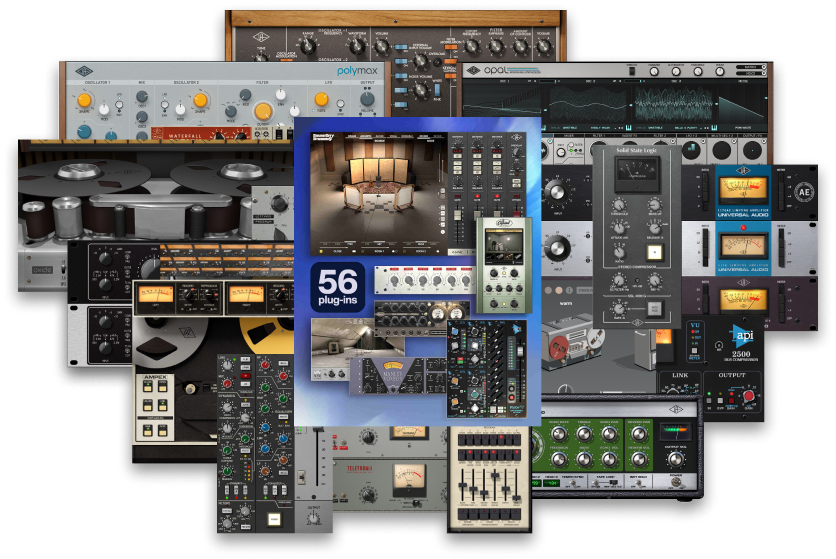836x559 pixels.
Task: Adjust the large orange PolyMAX cutoff knob
Action: tap(263, 111)
